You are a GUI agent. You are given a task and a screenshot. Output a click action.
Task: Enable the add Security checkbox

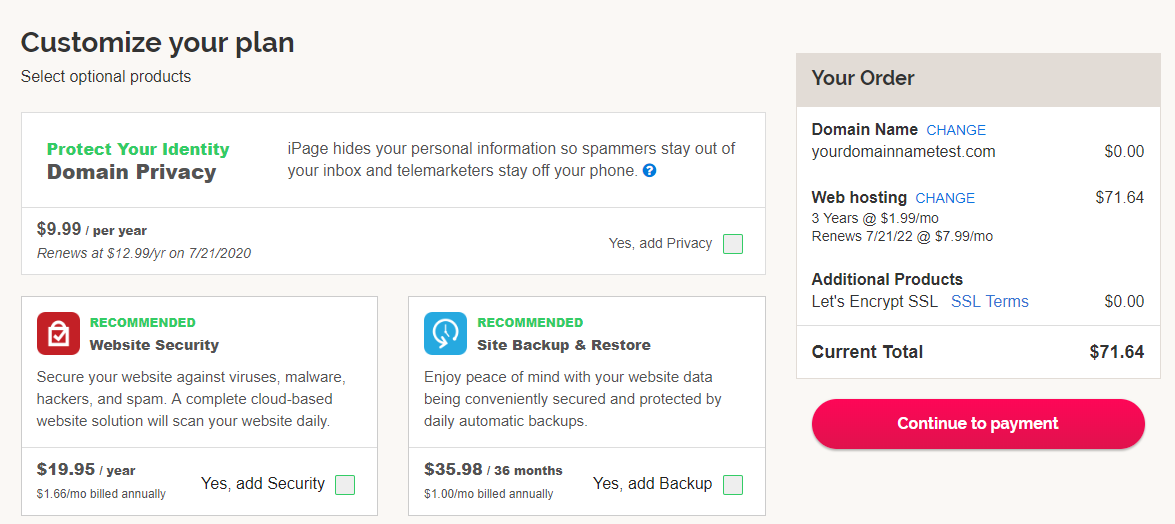(x=345, y=485)
